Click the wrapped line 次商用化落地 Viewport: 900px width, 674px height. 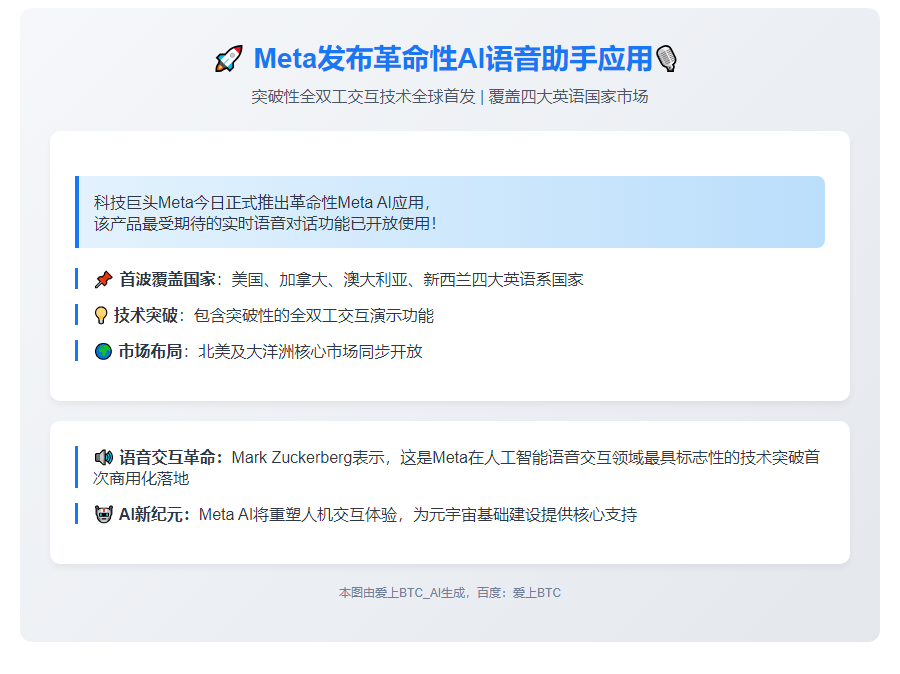click(141, 479)
